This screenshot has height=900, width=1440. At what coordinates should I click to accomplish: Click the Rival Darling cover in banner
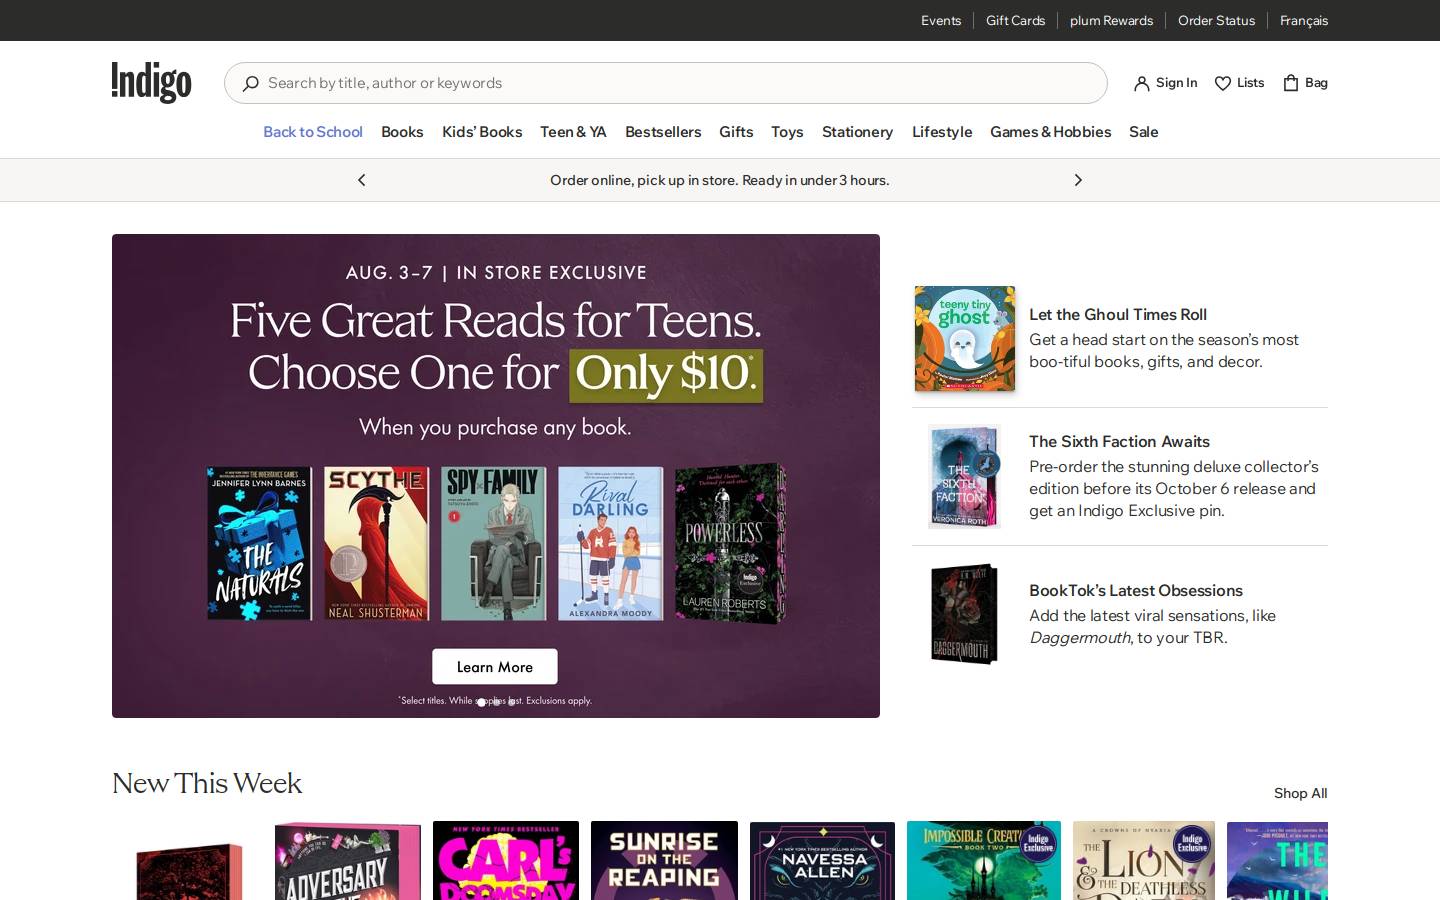point(610,544)
